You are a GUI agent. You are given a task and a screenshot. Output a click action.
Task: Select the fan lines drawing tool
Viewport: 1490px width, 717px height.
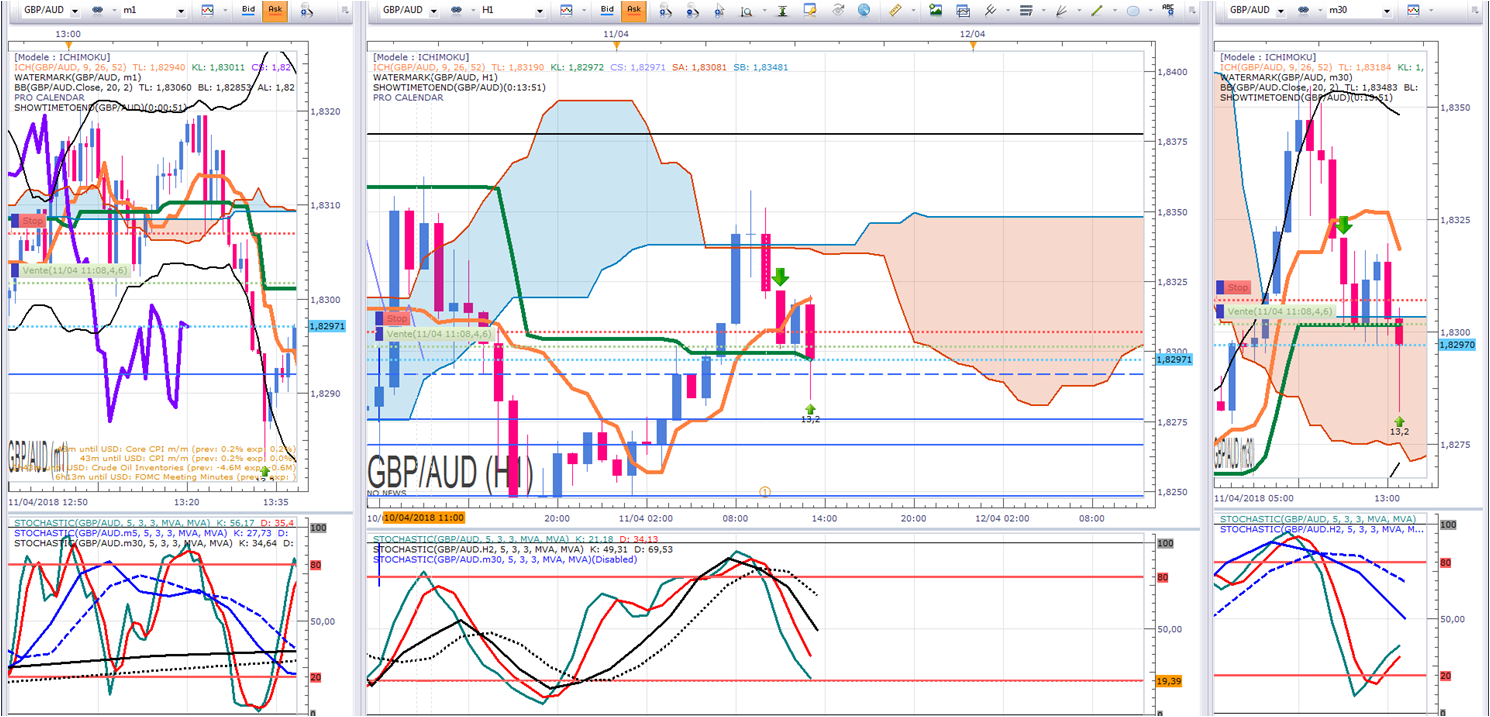[1062, 10]
